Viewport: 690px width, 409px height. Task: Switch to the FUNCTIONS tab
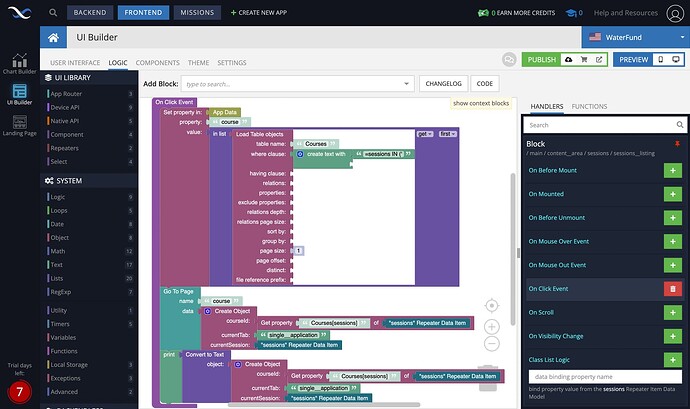tap(589, 107)
